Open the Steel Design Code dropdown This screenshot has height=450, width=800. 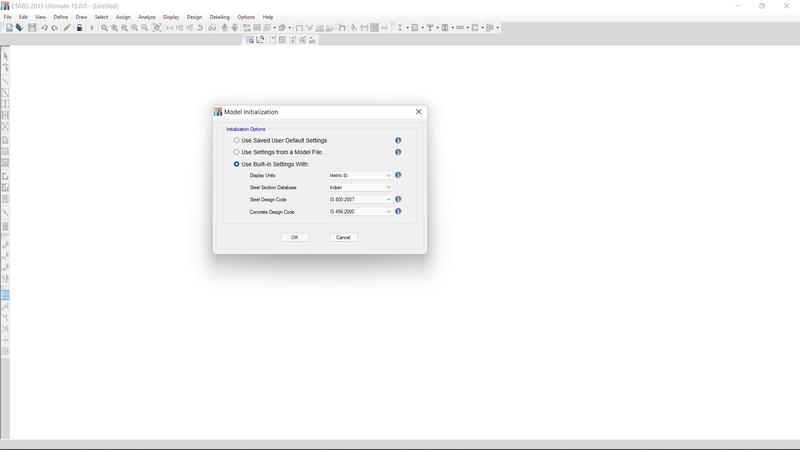pos(360,199)
